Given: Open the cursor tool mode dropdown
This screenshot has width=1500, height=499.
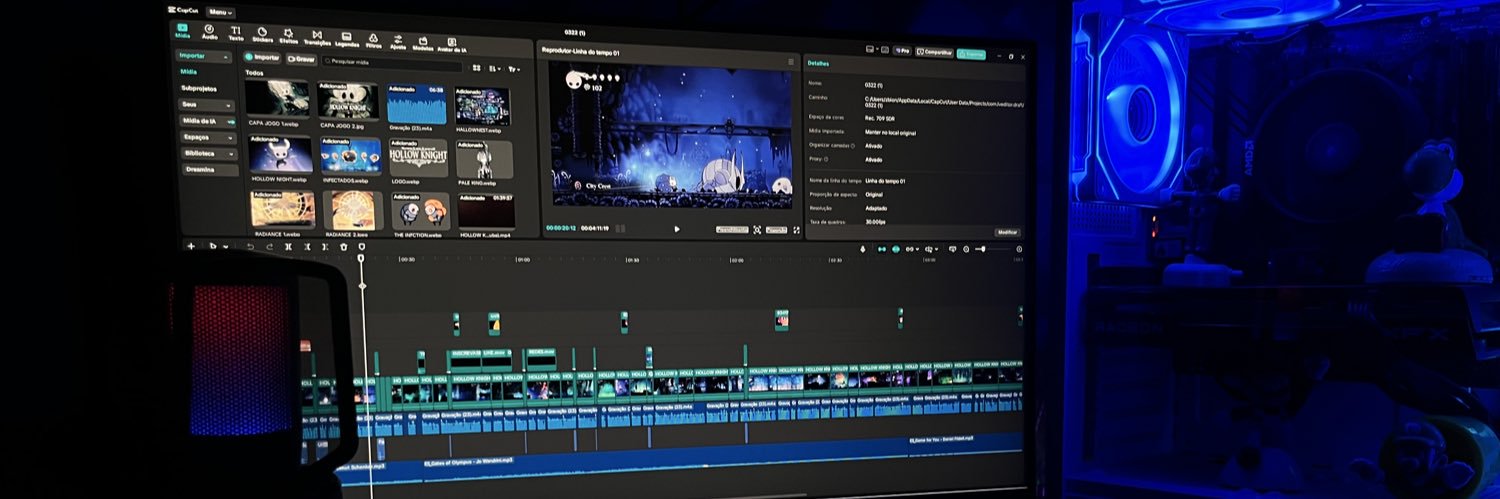Looking at the screenshot, I should (x=225, y=247).
